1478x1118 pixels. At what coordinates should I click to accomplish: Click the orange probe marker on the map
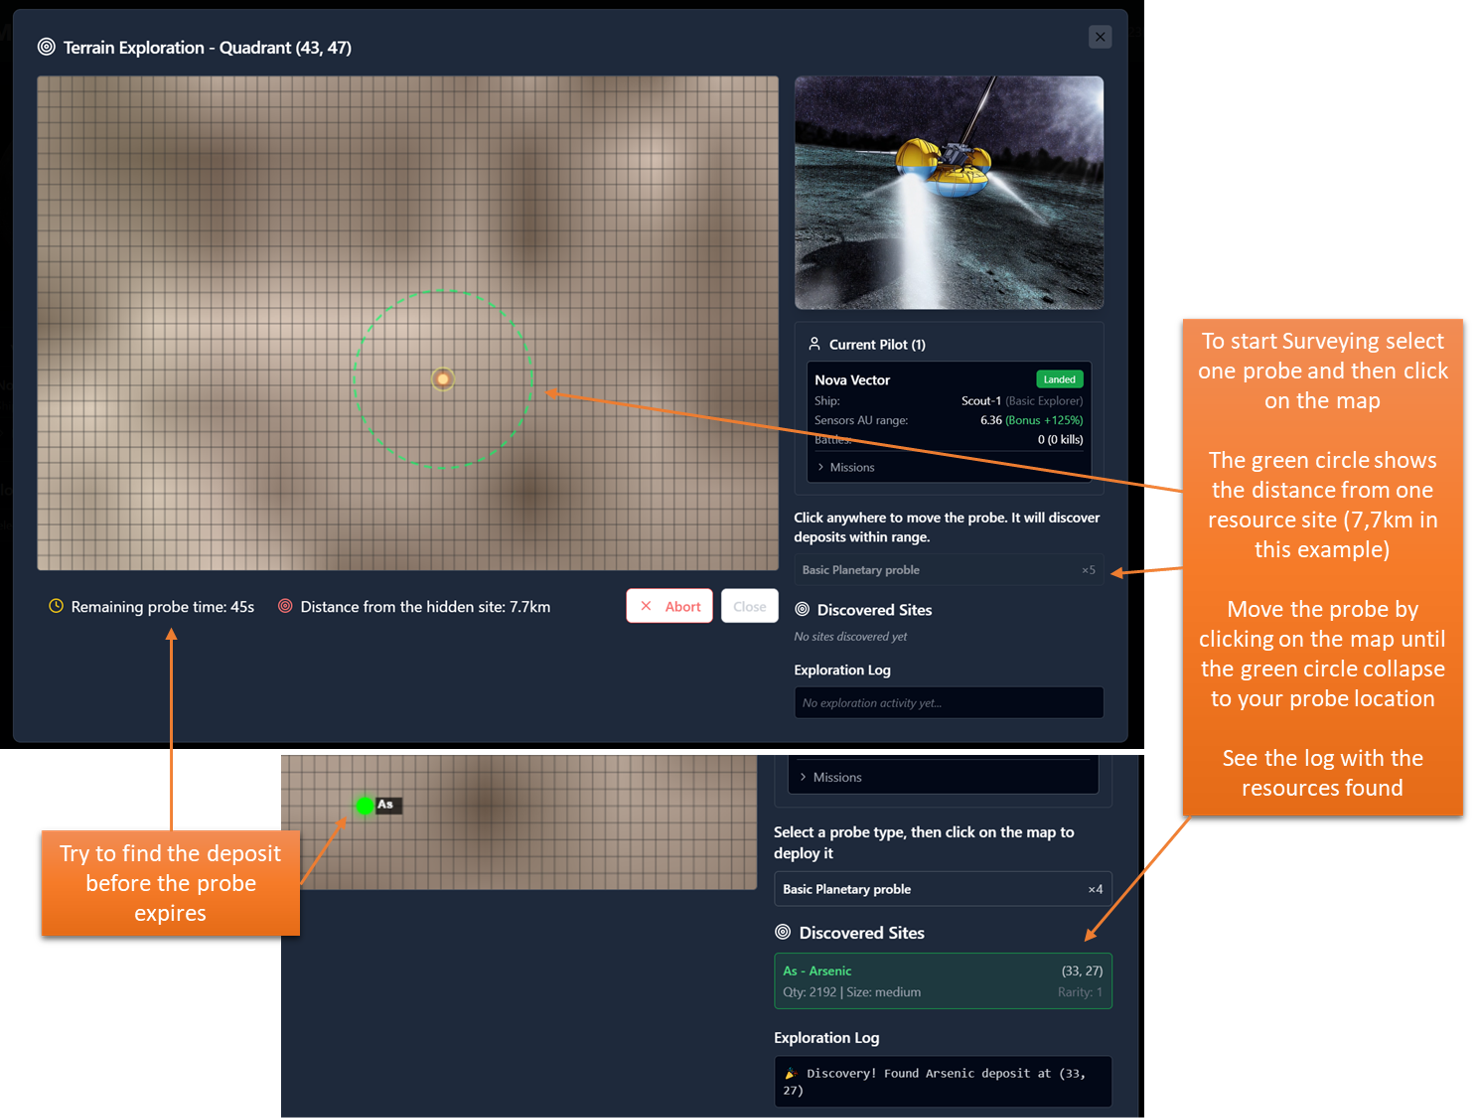(x=443, y=379)
